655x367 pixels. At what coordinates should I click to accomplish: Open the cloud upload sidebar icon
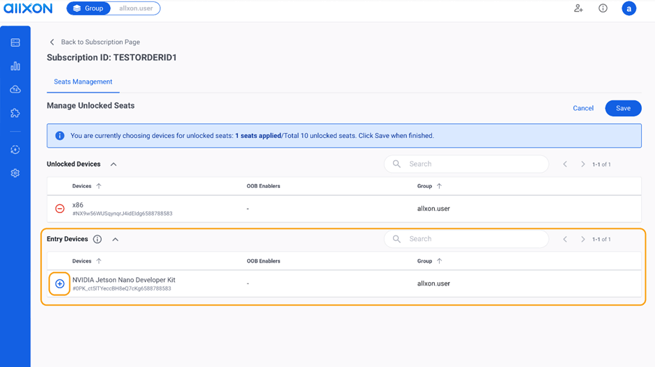[15, 89]
